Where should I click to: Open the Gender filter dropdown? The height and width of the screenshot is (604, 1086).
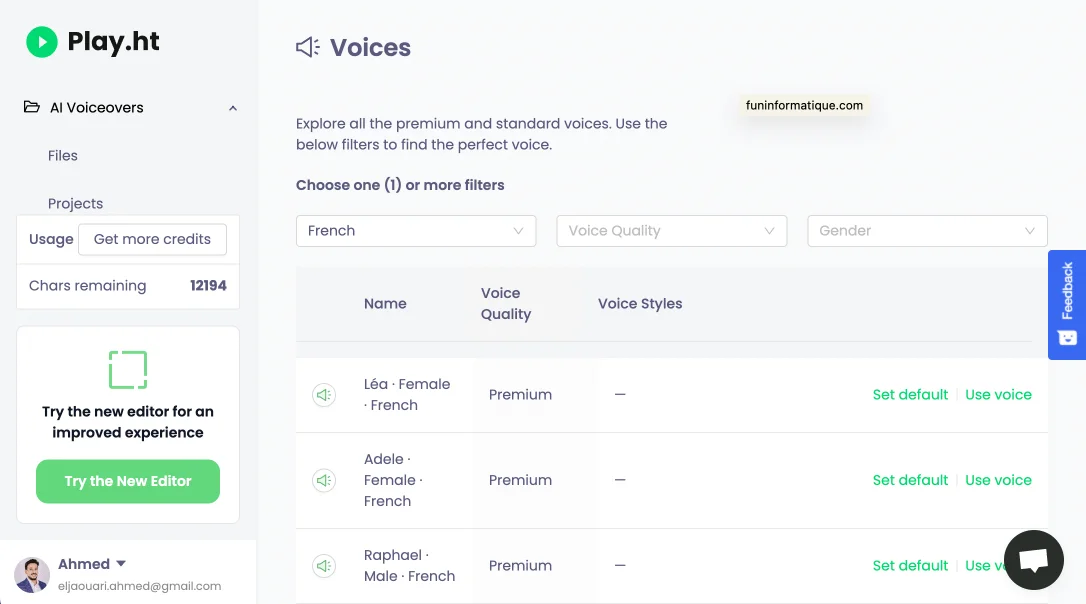click(x=927, y=231)
